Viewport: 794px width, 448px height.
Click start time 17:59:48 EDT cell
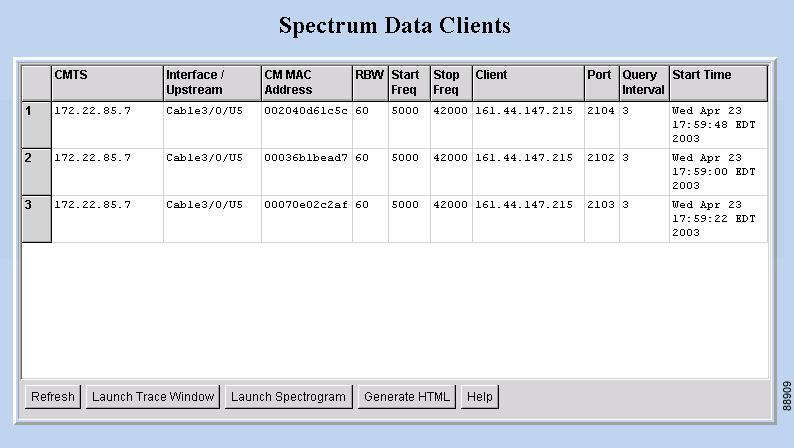[719, 125]
